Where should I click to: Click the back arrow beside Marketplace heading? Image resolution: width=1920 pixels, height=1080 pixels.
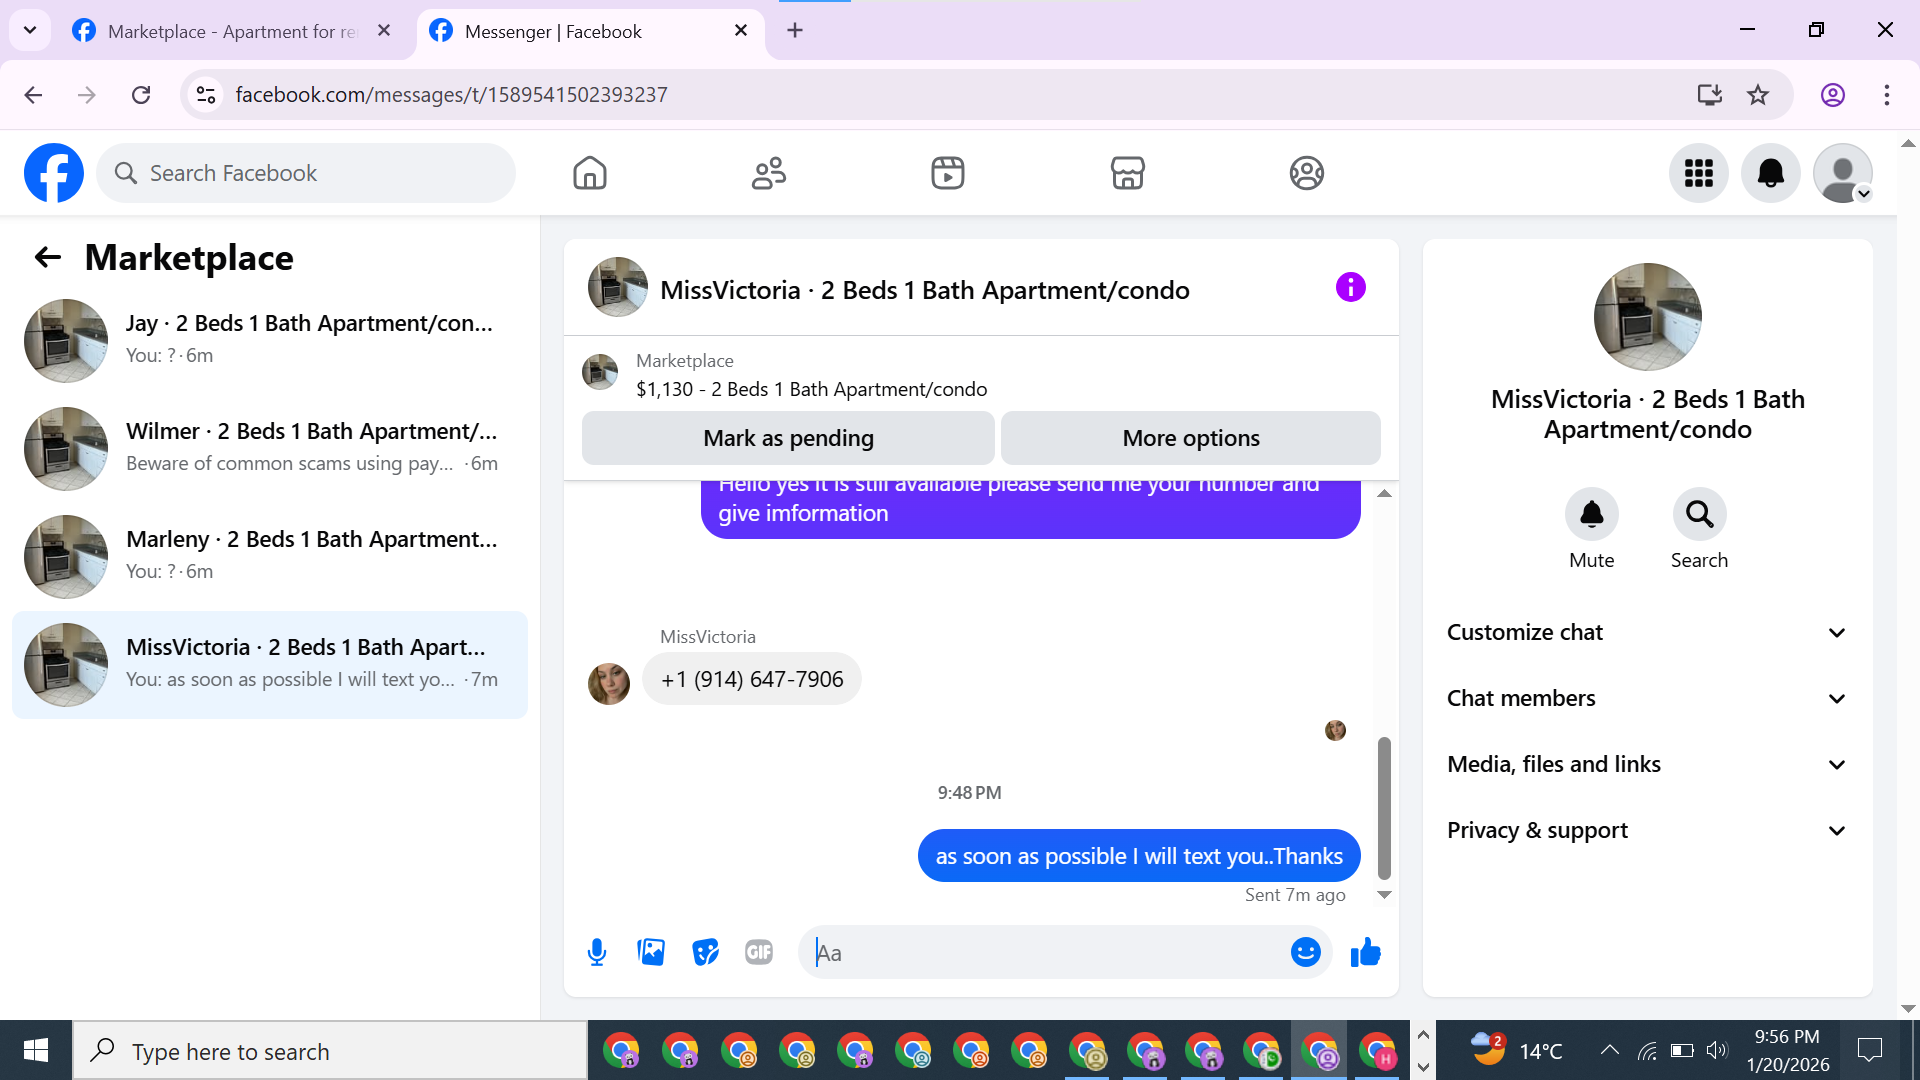[x=48, y=258]
